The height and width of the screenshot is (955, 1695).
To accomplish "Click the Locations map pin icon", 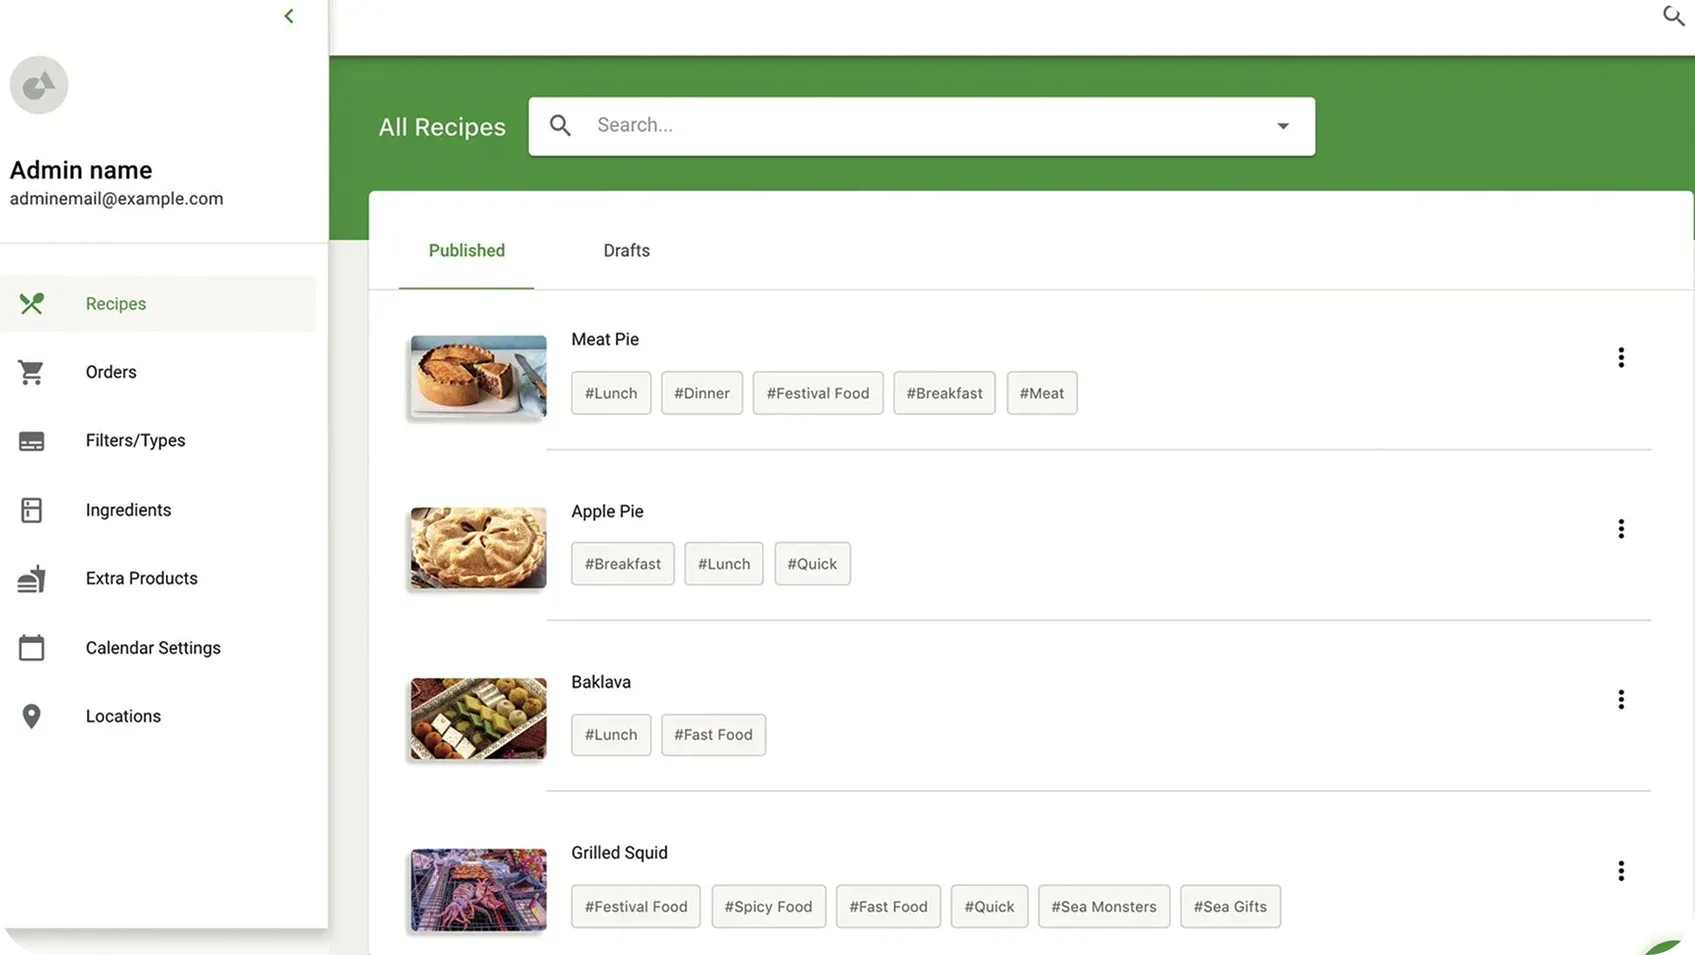I will click(x=31, y=716).
